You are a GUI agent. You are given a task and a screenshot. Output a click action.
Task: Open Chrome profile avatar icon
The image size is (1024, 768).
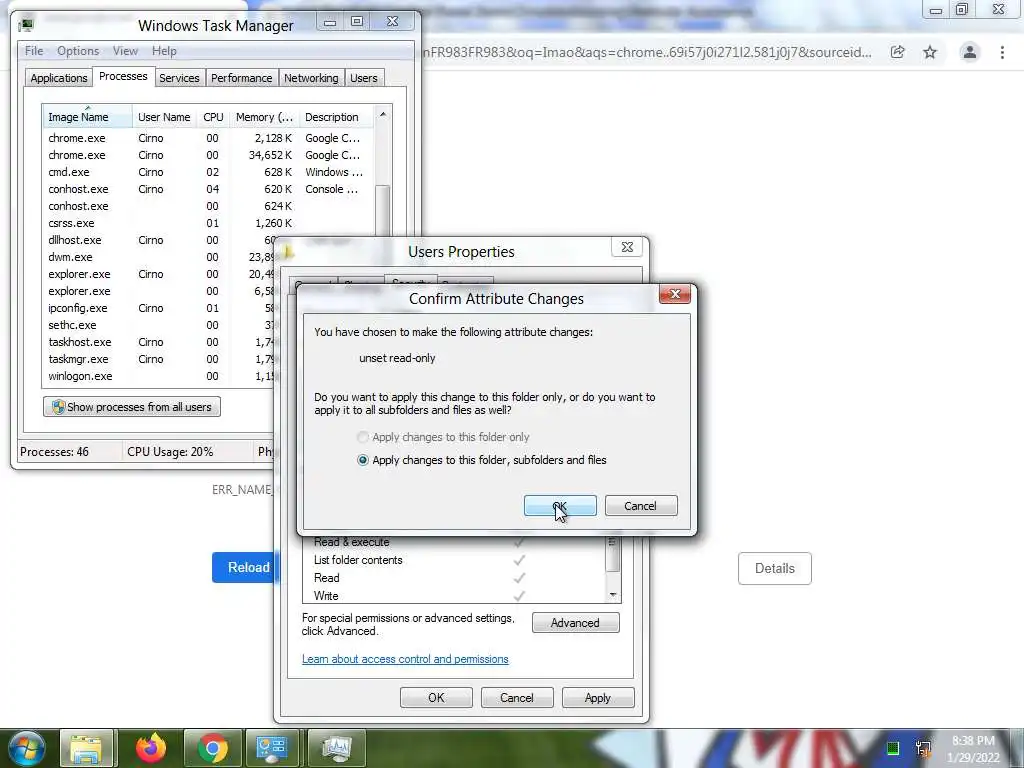pos(970,52)
